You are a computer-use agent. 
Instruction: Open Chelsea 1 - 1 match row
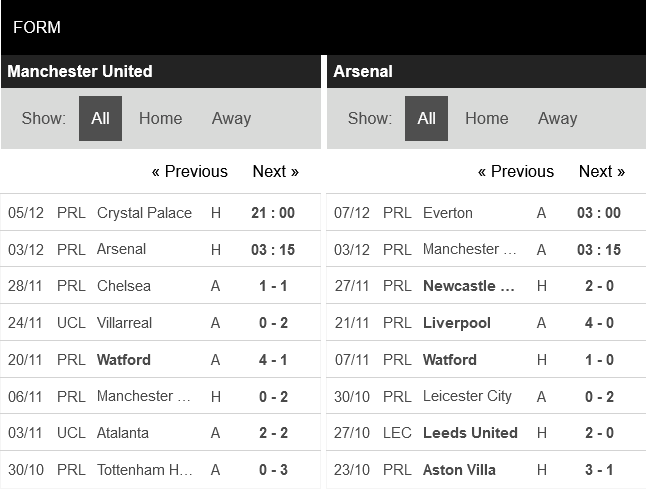coord(124,286)
